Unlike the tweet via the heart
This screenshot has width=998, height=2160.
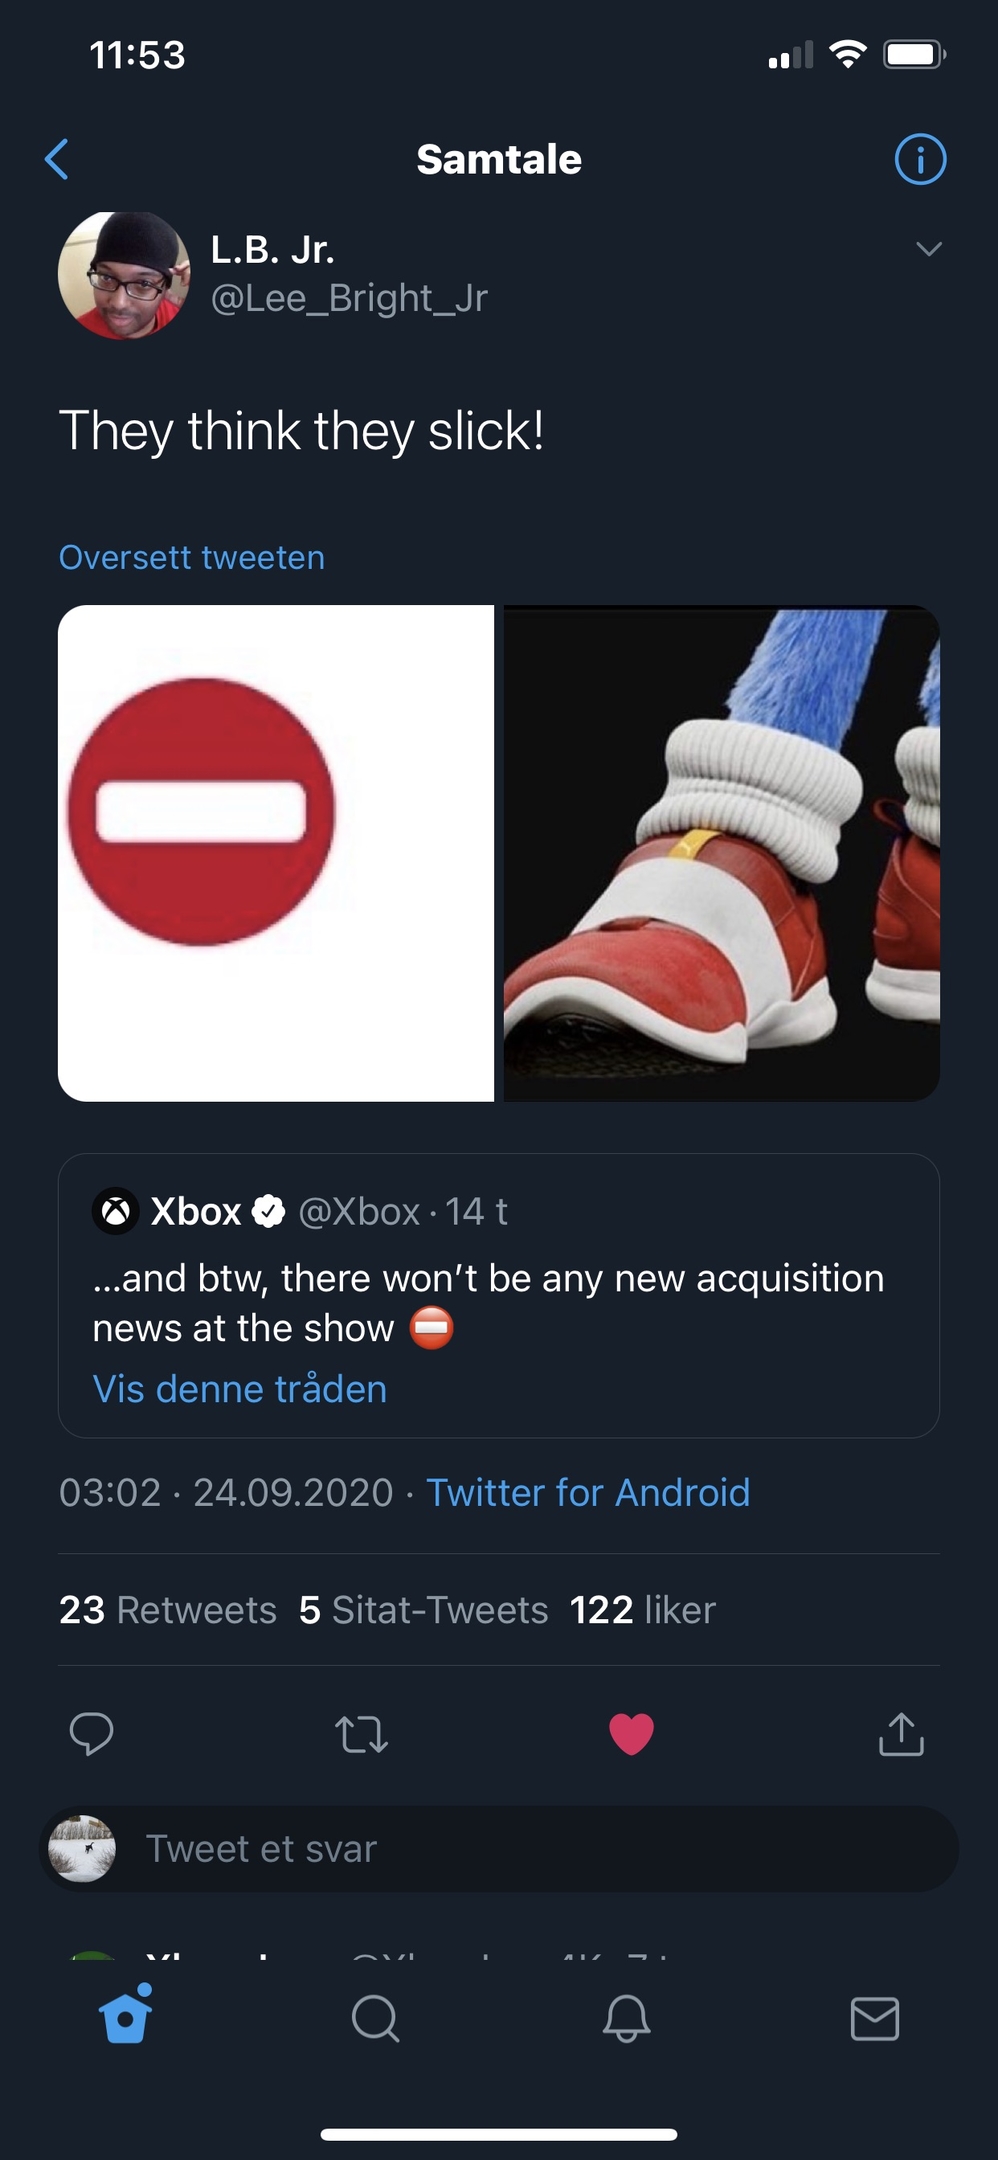(631, 1734)
